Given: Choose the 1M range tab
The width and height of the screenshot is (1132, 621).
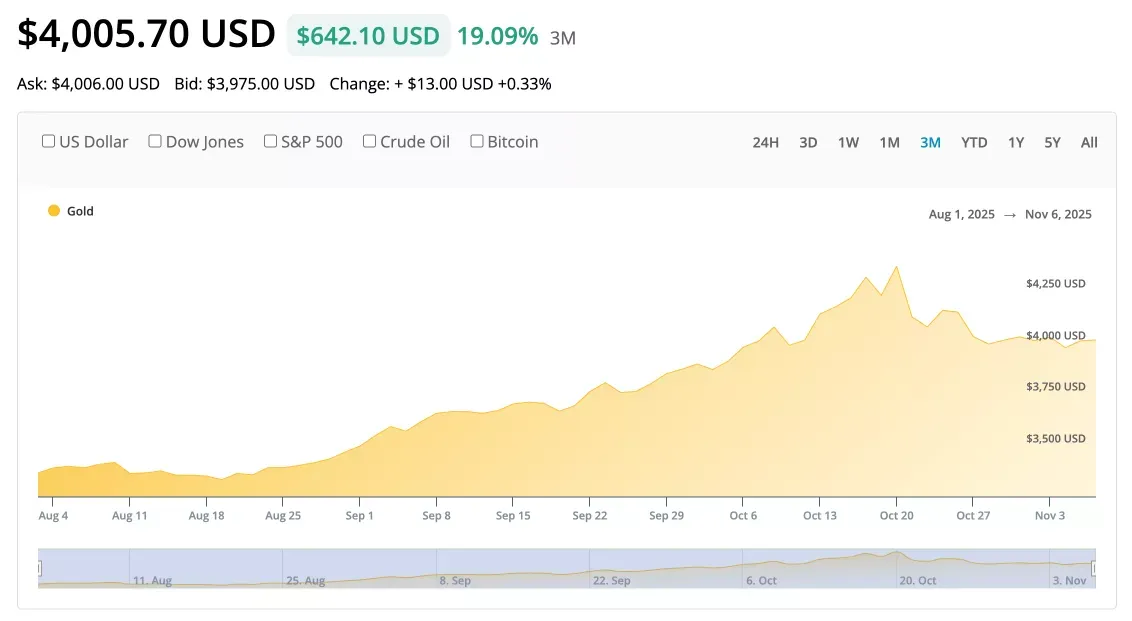Looking at the screenshot, I should [889, 142].
